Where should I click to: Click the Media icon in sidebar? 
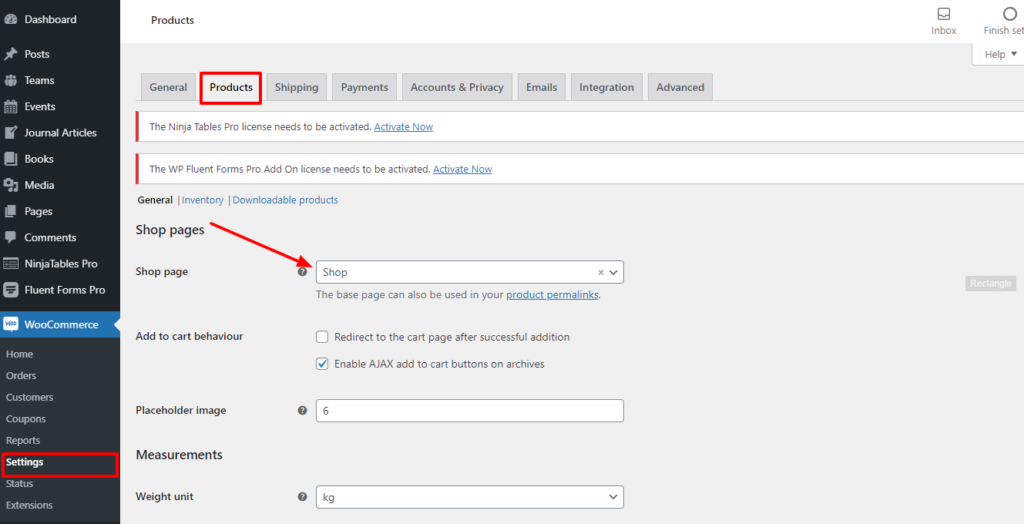point(11,185)
